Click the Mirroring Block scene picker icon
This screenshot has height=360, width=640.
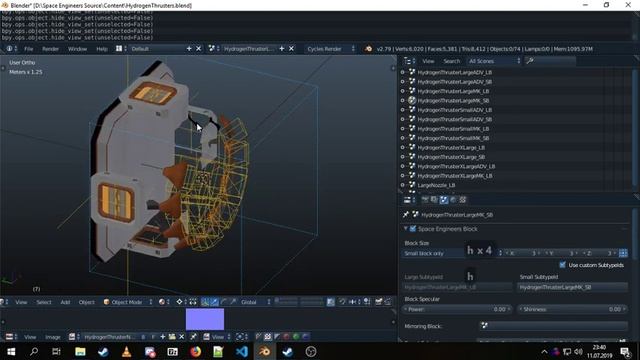click(x=484, y=326)
